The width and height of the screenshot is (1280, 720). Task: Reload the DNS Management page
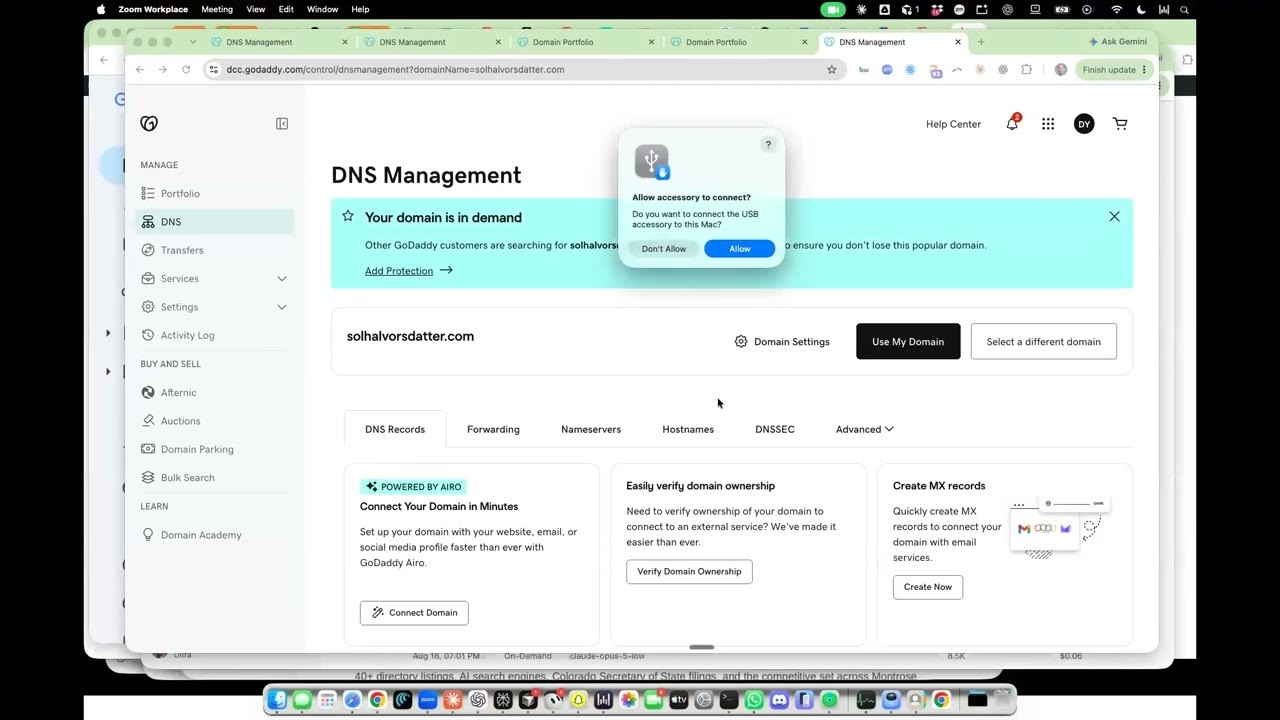[x=186, y=70]
